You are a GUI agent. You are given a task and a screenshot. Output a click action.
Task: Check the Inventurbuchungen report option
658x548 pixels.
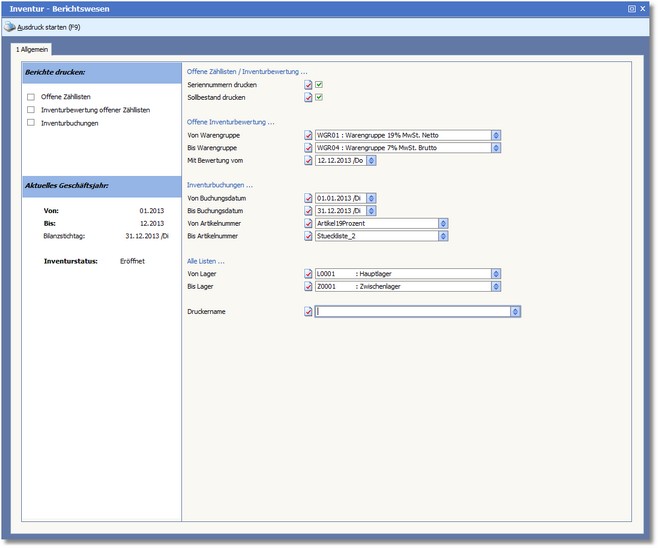point(32,122)
